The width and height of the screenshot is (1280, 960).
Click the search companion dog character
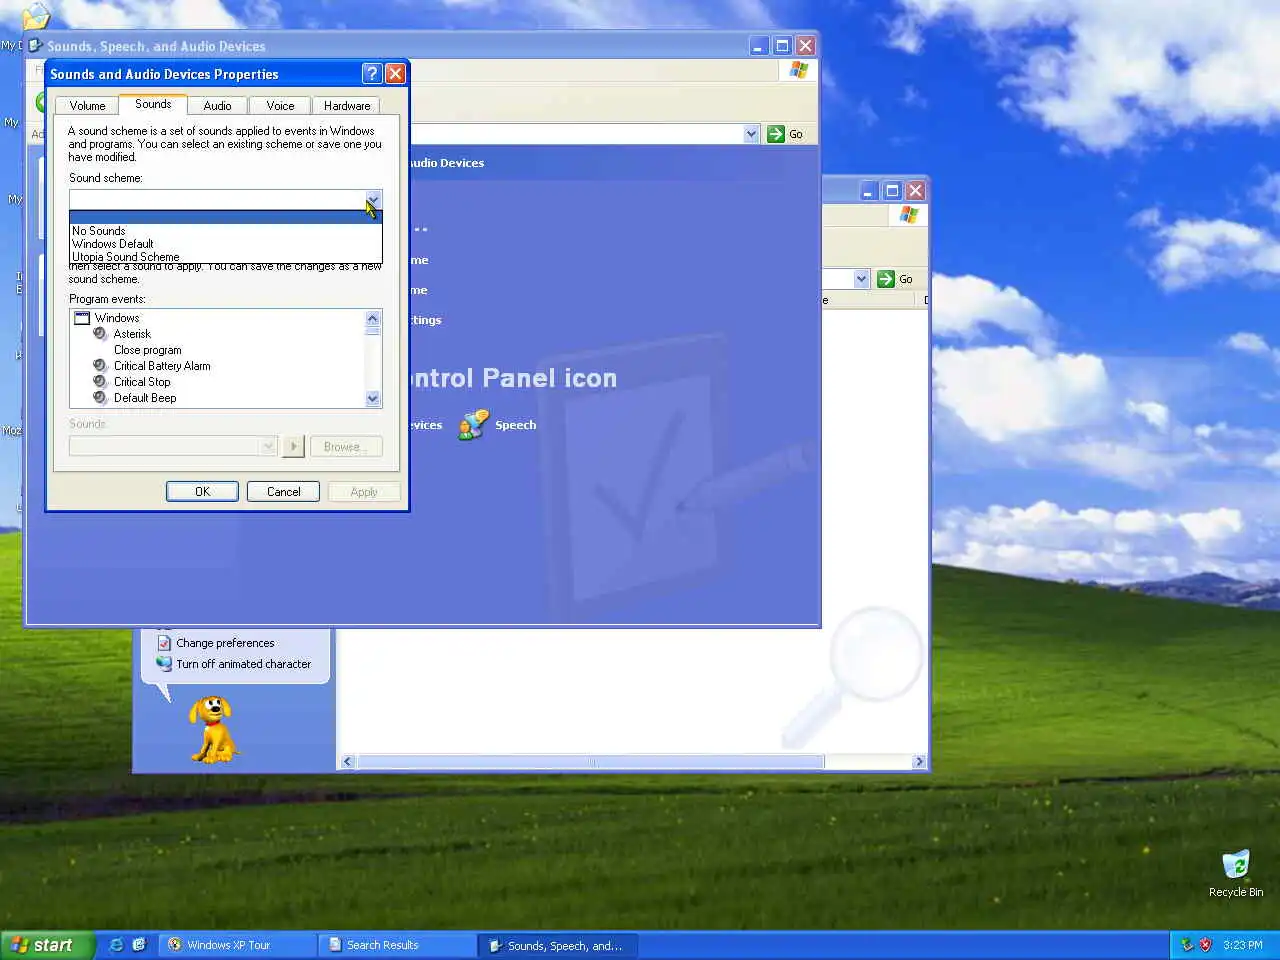(x=213, y=729)
